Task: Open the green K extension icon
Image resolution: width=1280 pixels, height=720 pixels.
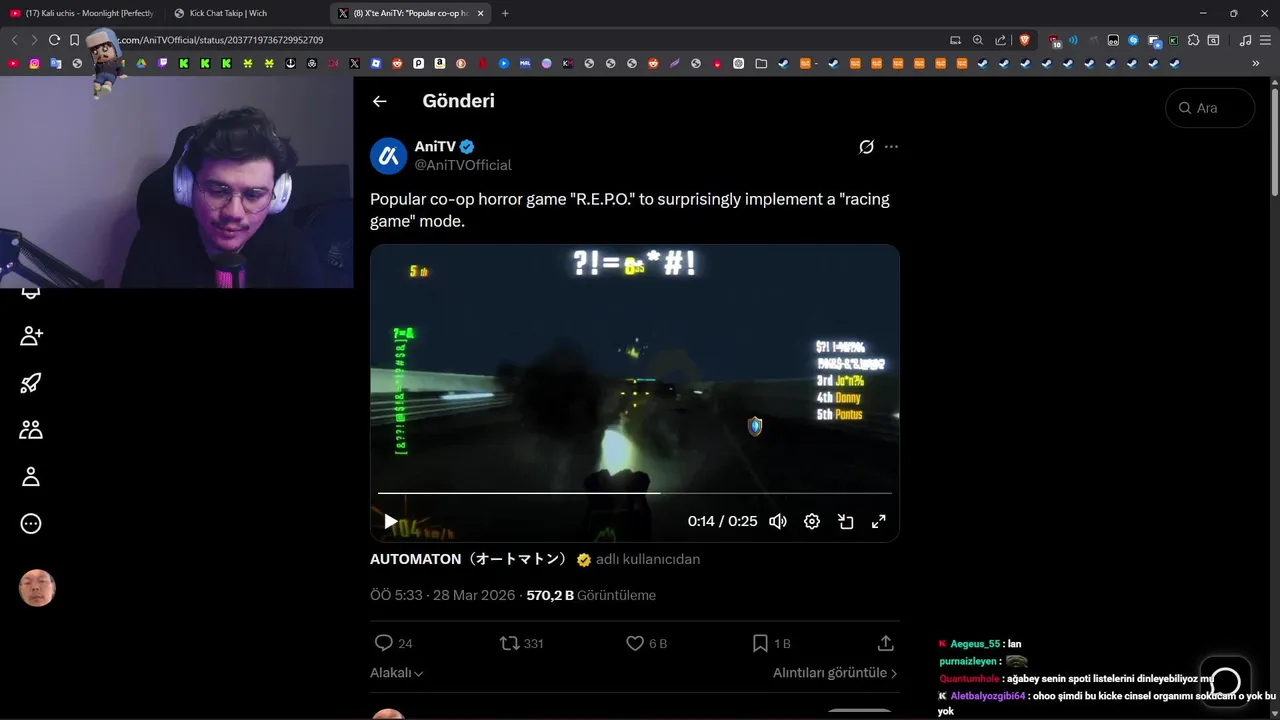Action: [1173, 40]
